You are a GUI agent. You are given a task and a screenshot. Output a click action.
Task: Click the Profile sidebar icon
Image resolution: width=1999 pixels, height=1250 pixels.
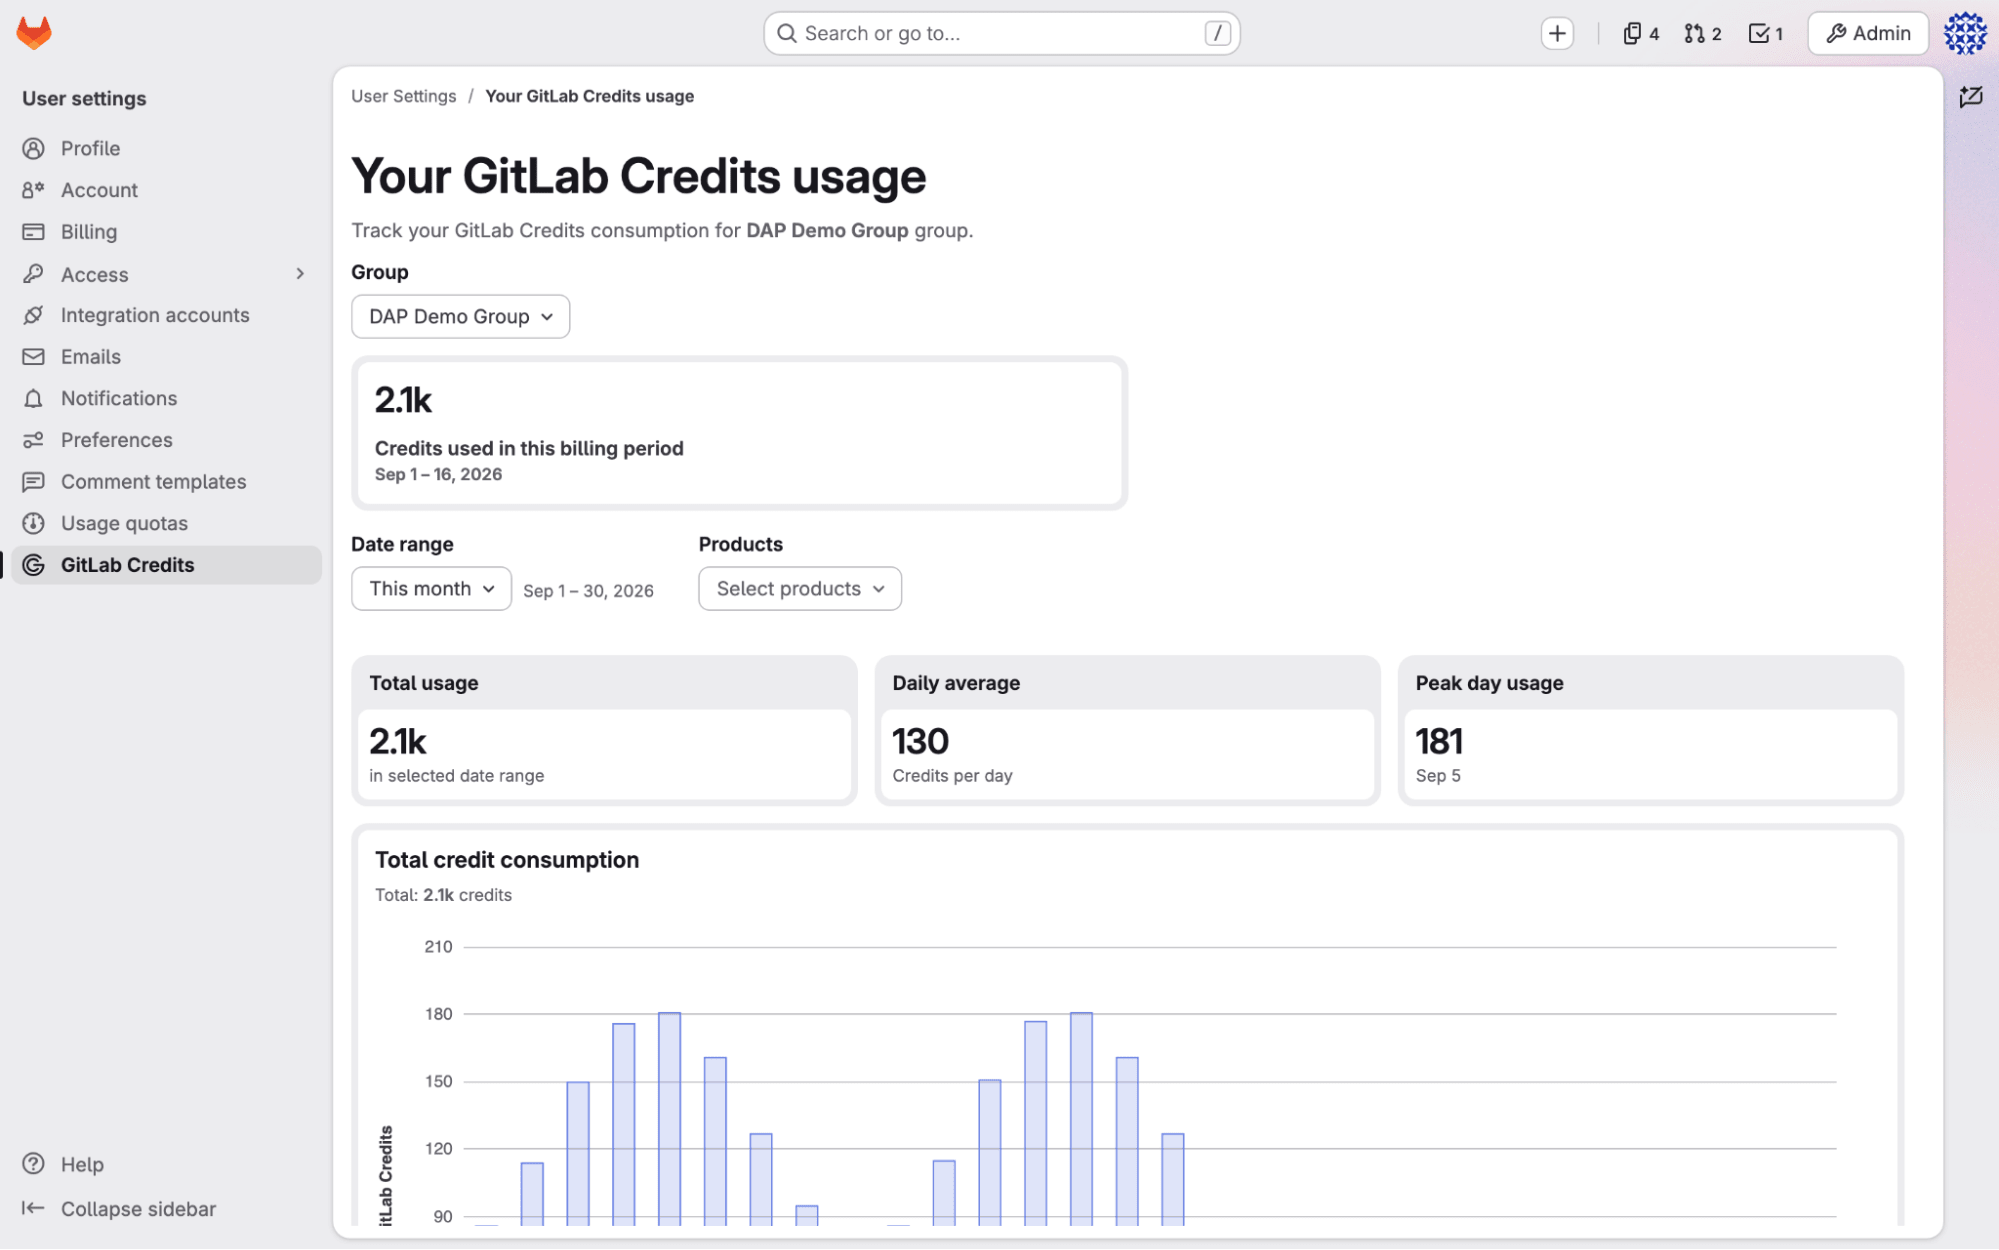point(33,148)
